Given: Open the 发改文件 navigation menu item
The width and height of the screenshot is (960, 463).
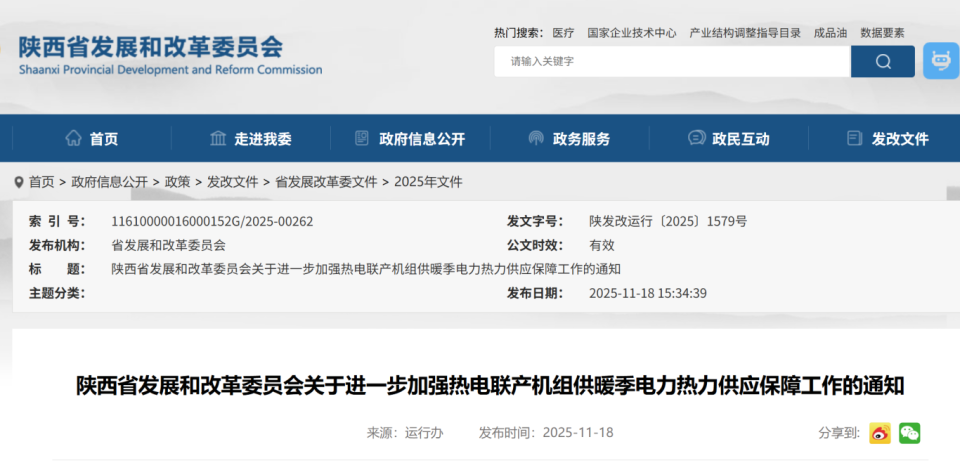Looking at the screenshot, I should coord(900,139).
